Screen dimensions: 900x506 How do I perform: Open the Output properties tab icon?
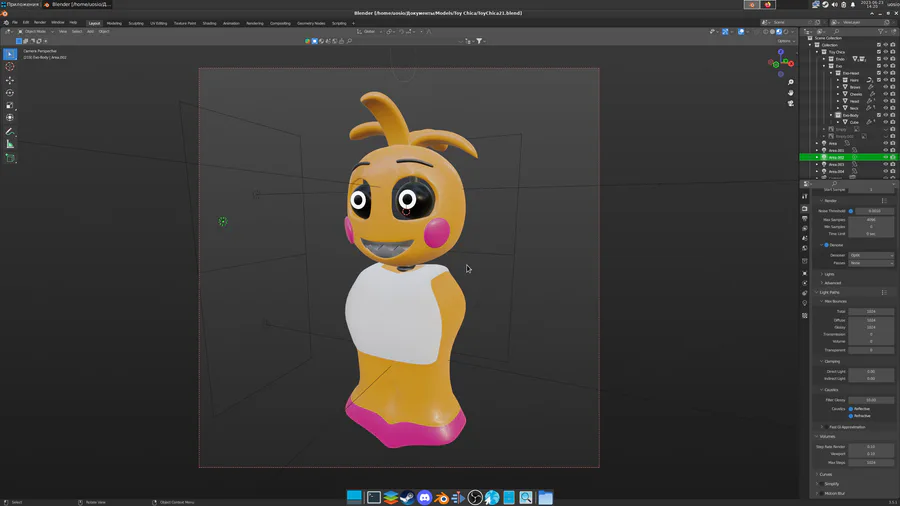tap(805, 219)
